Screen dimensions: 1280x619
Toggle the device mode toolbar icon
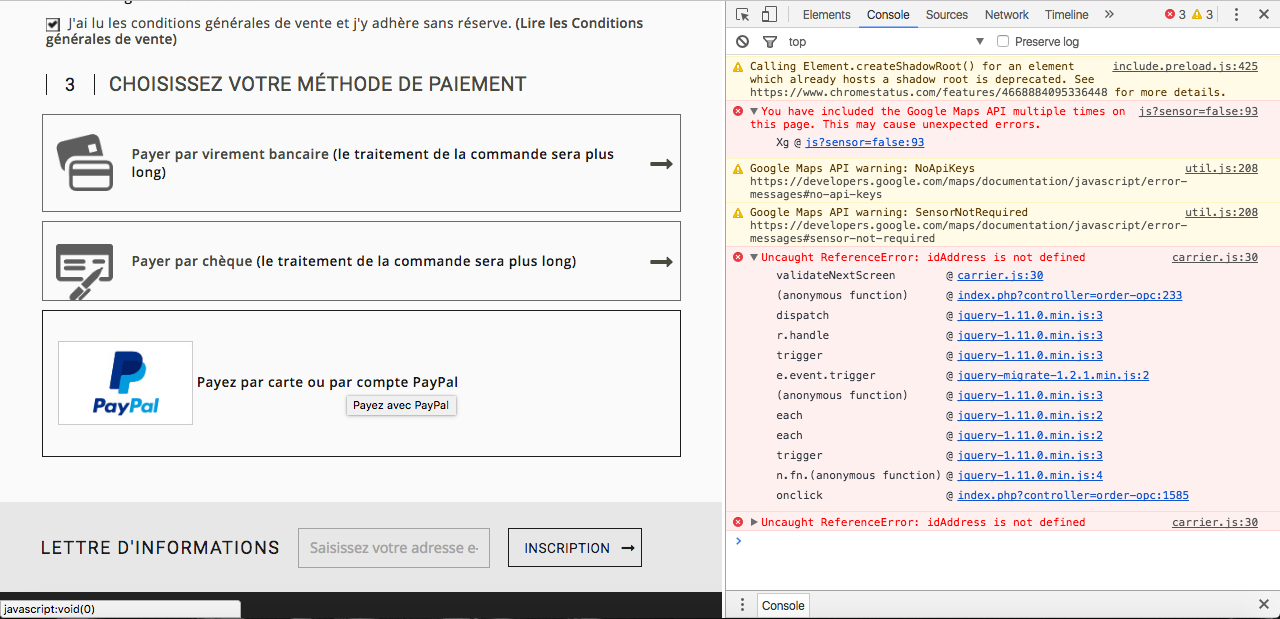[x=769, y=14]
